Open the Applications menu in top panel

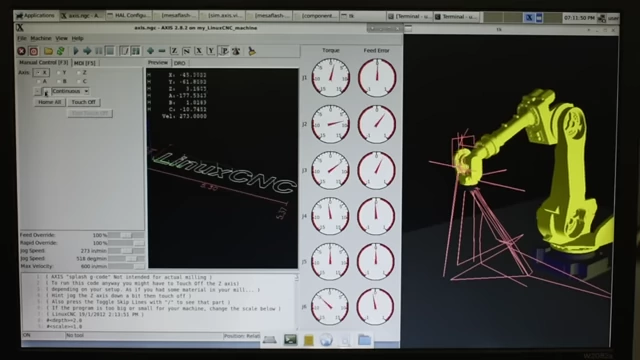[35, 16]
